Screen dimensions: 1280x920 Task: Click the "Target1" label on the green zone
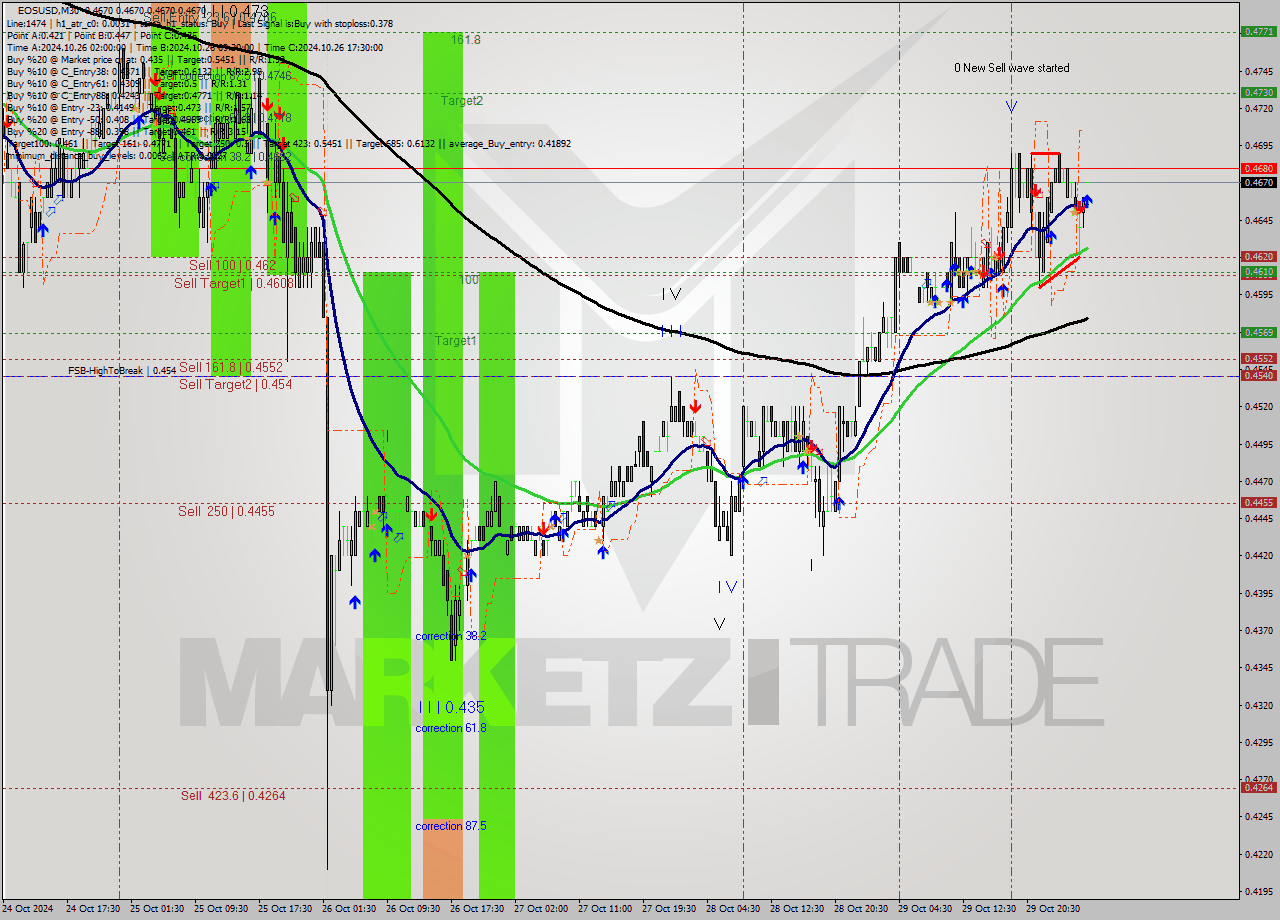[x=455, y=340]
